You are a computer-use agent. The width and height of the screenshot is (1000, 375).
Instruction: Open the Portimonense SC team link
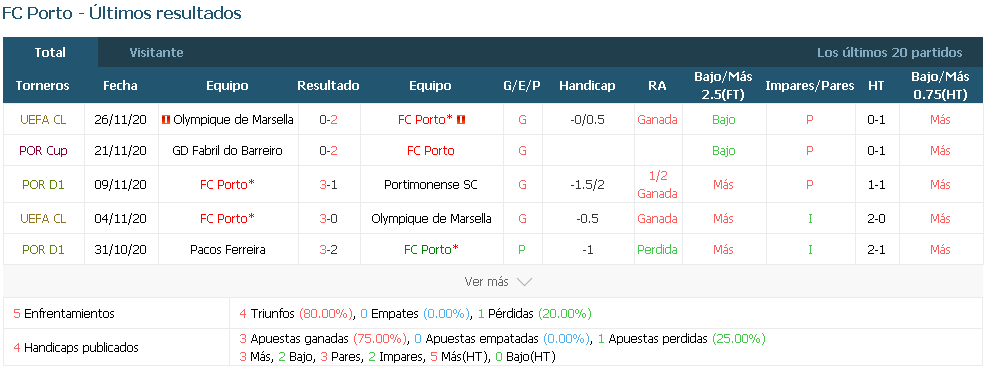click(x=430, y=185)
